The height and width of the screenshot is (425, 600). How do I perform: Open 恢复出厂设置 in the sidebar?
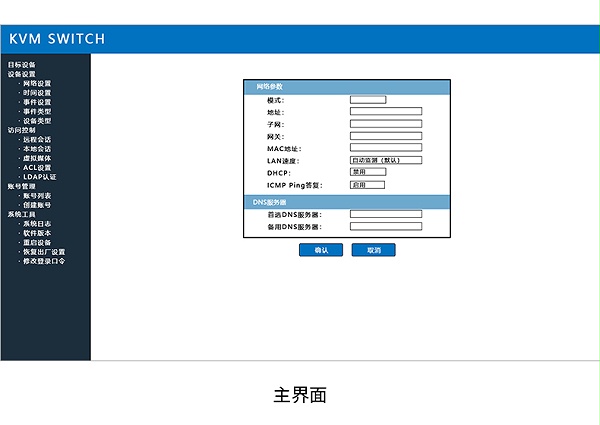tap(44, 252)
